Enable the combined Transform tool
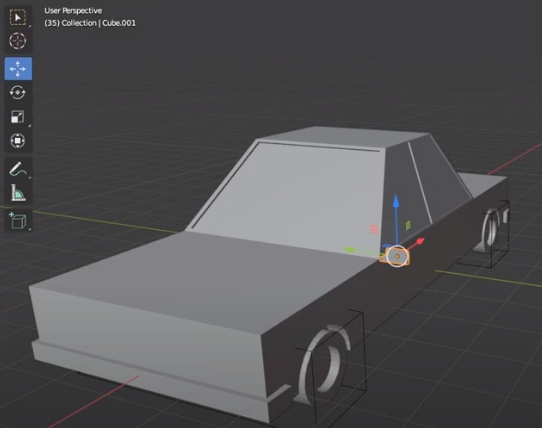 (x=18, y=141)
